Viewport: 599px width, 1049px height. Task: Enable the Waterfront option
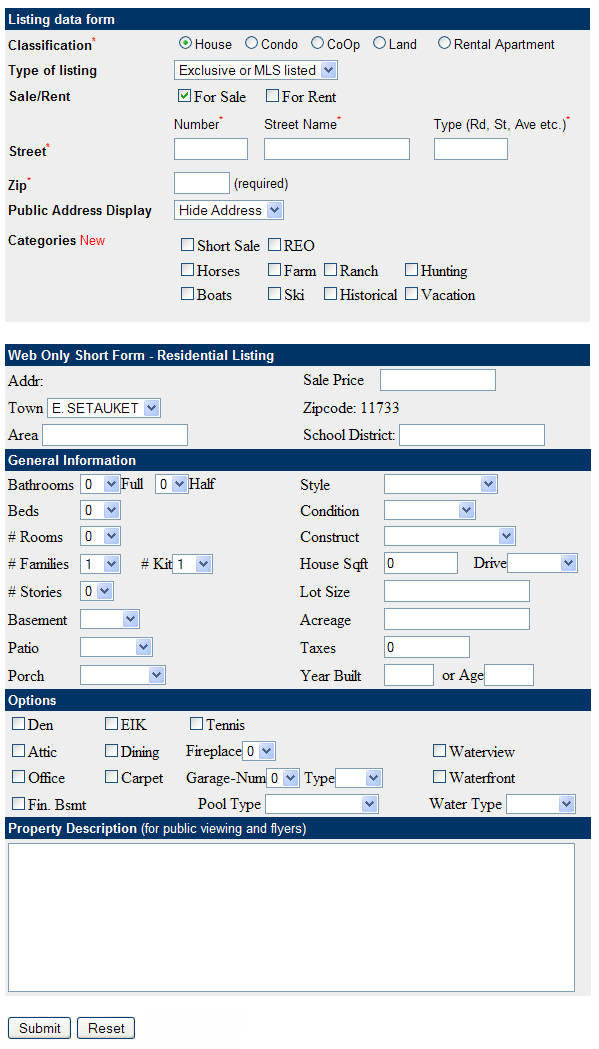pyautogui.click(x=438, y=777)
